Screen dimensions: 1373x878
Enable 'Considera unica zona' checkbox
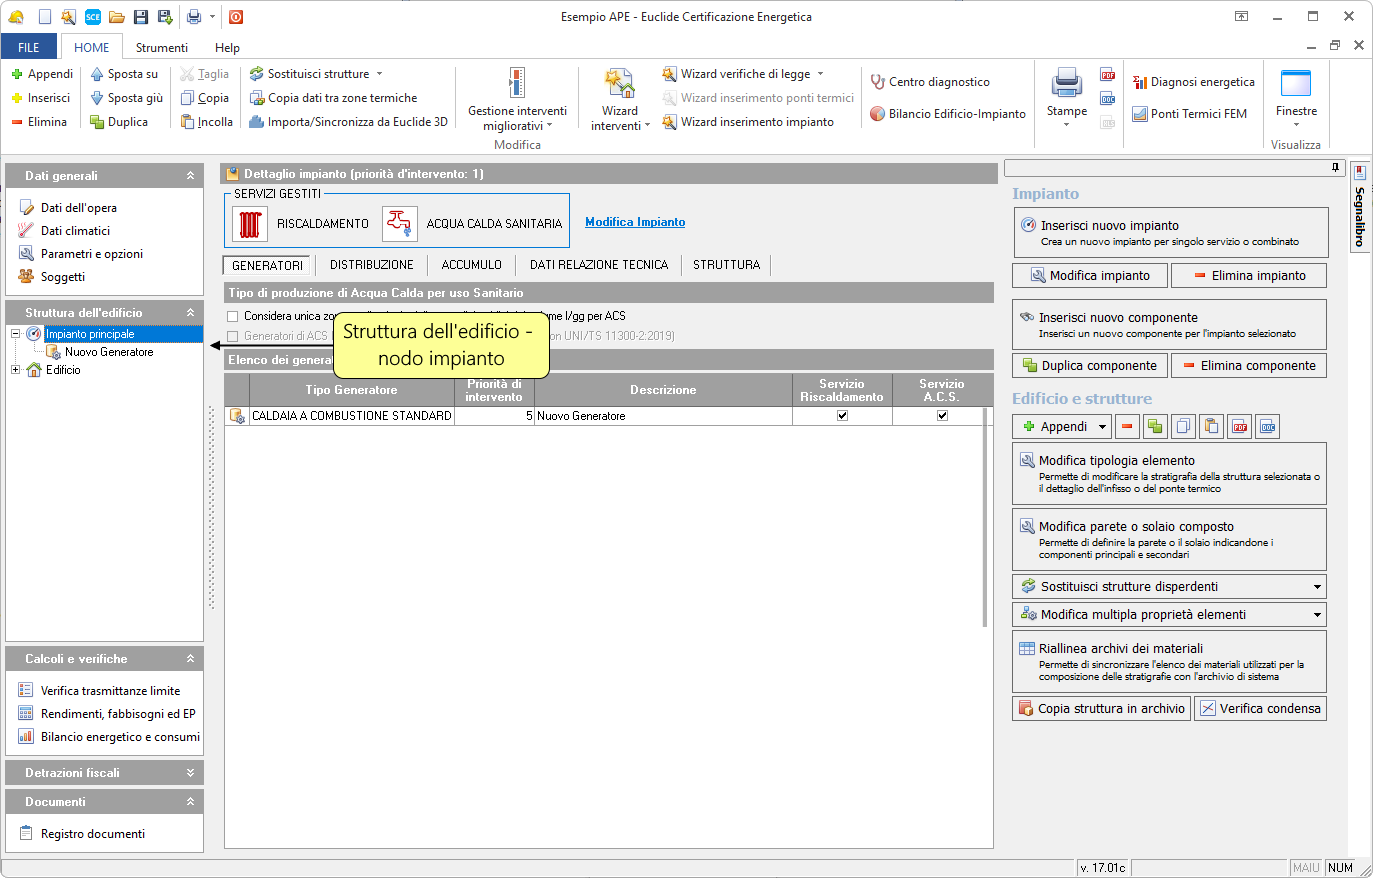coord(233,316)
